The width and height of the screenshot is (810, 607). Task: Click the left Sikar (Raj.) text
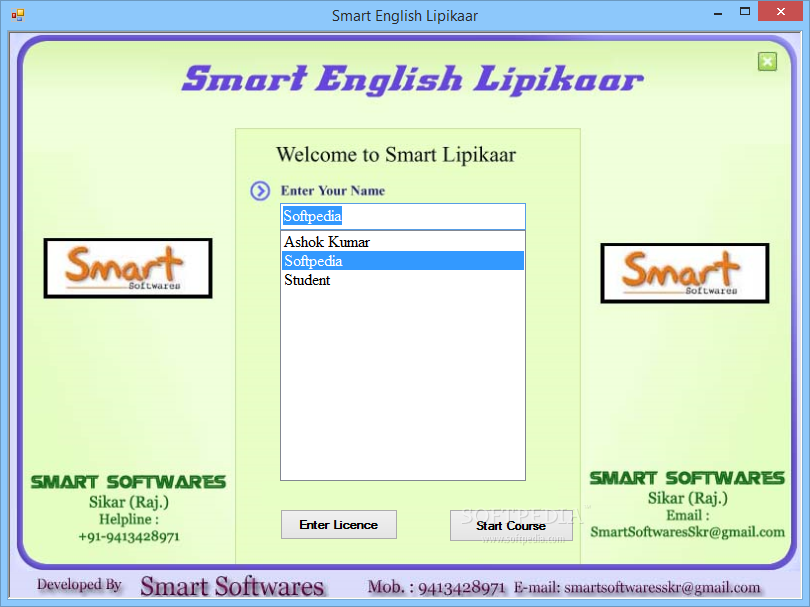pos(129,502)
